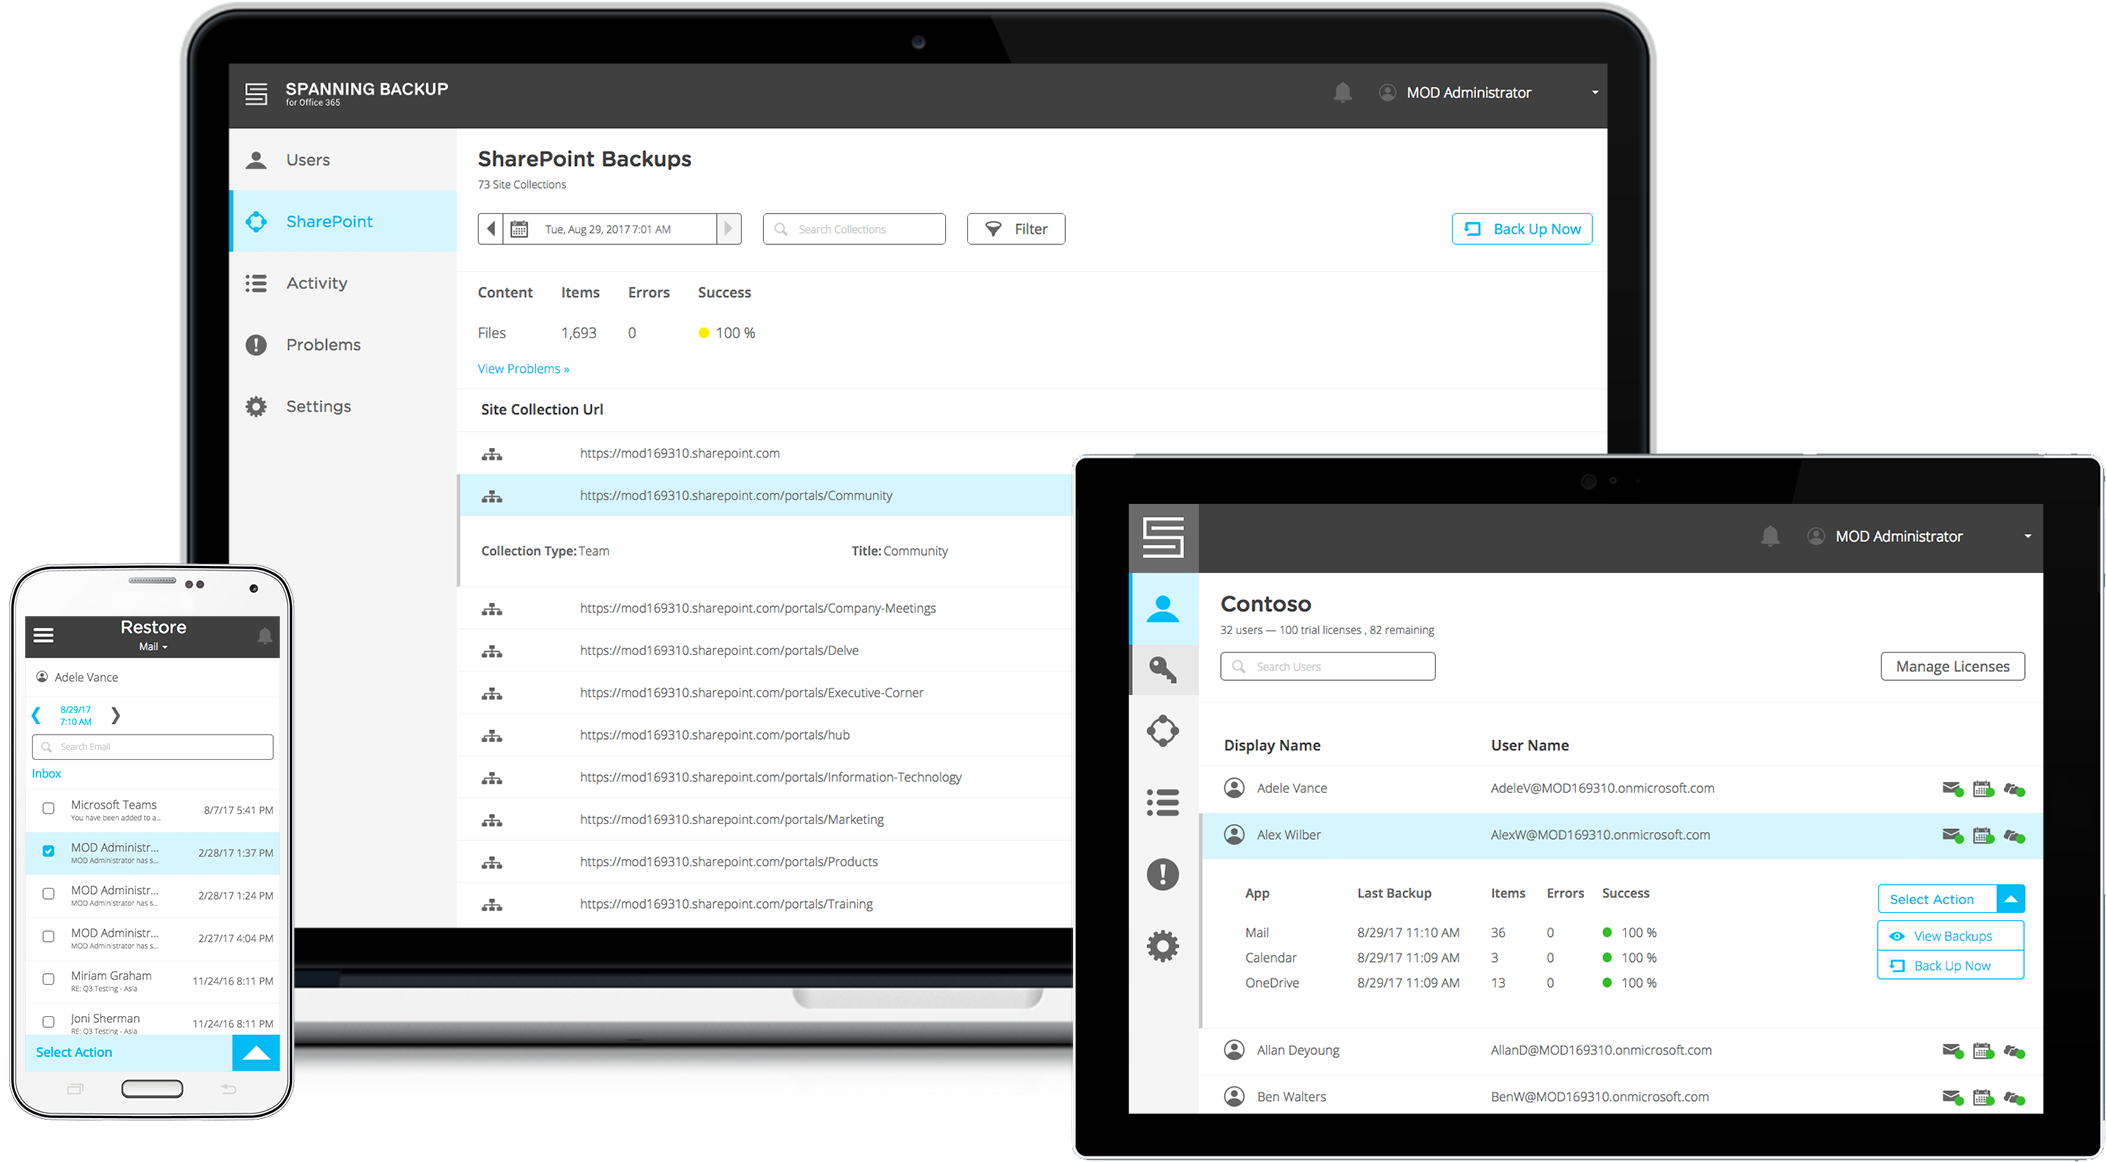Click the calendar icon in date picker
Screen dimensions: 2106x1162
pyautogui.click(x=519, y=229)
